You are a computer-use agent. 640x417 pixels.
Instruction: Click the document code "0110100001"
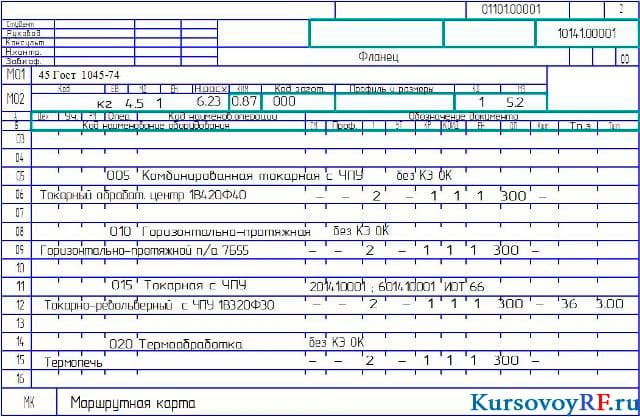tap(511, 9)
